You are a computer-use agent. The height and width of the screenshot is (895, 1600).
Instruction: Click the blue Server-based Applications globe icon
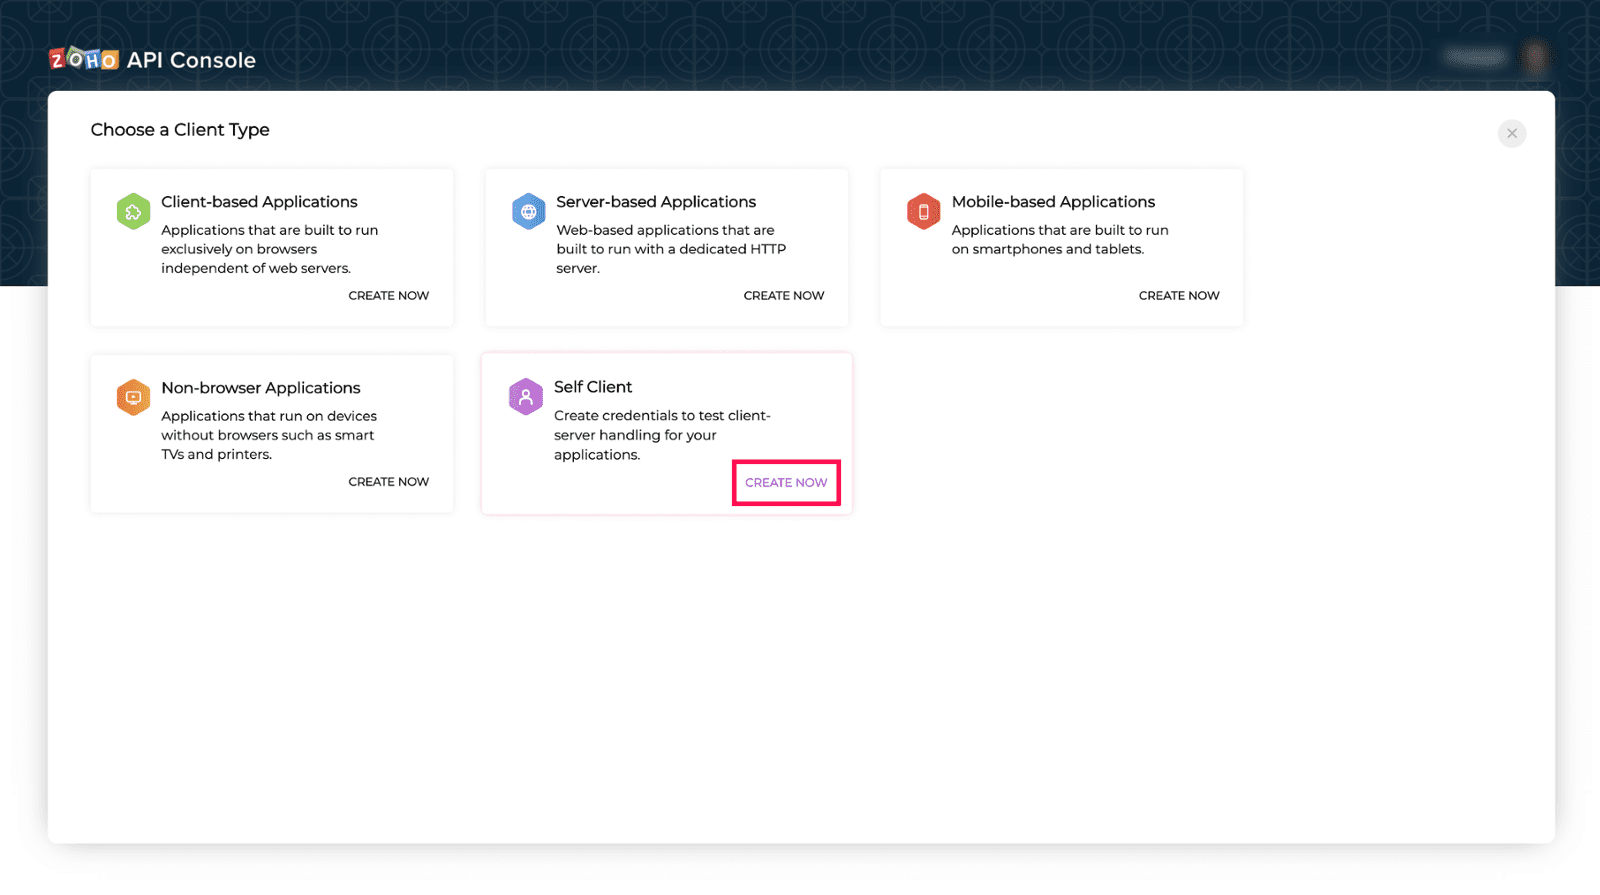coord(528,212)
